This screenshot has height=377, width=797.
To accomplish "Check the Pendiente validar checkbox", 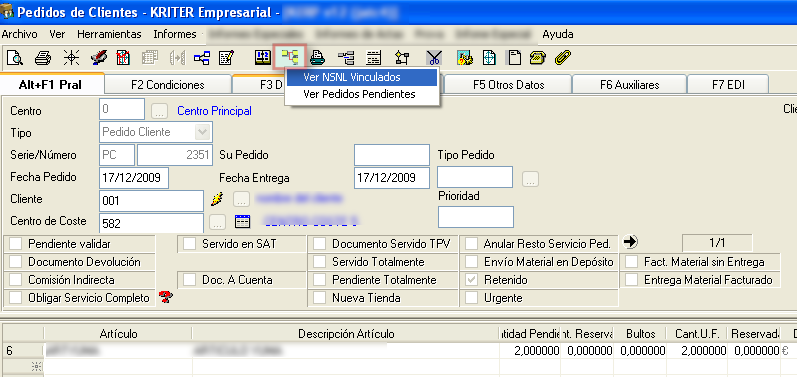I will tap(16, 244).
